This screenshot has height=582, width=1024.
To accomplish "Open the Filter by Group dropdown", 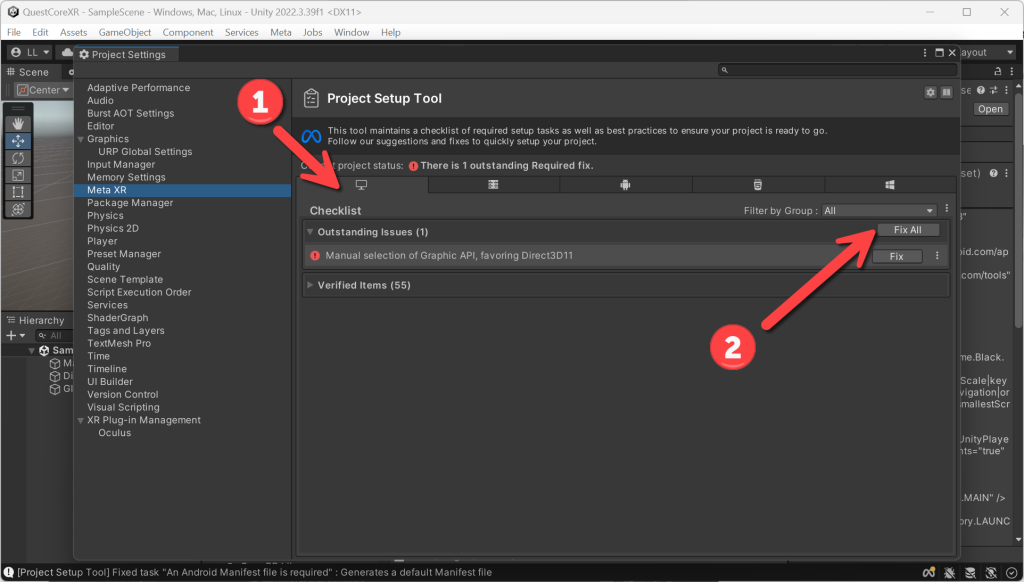I will (x=878, y=210).
